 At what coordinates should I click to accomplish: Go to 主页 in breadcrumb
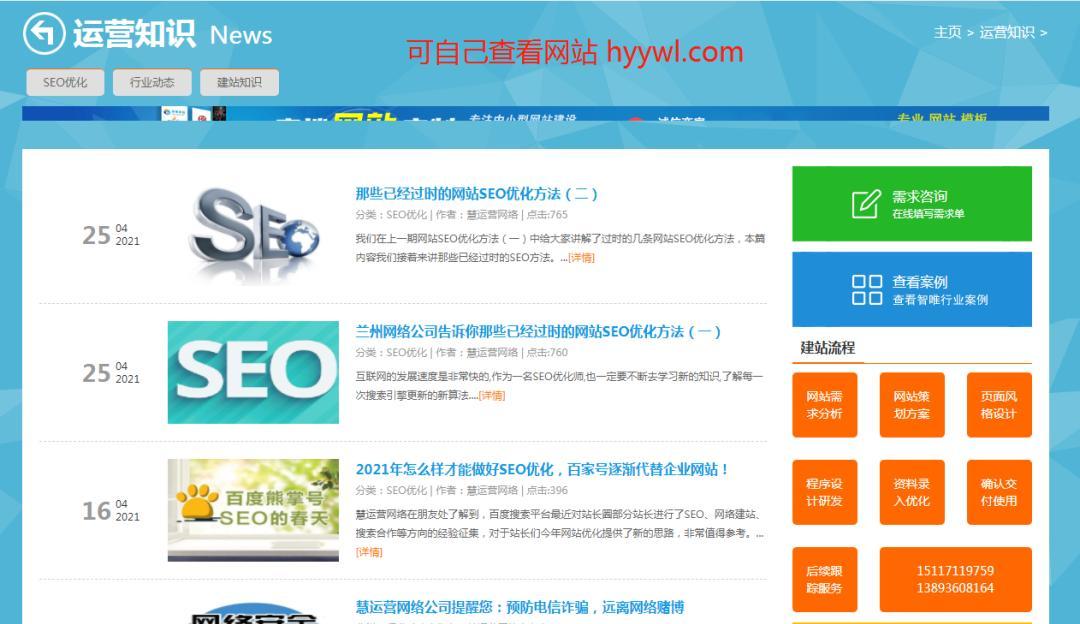[x=947, y=32]
